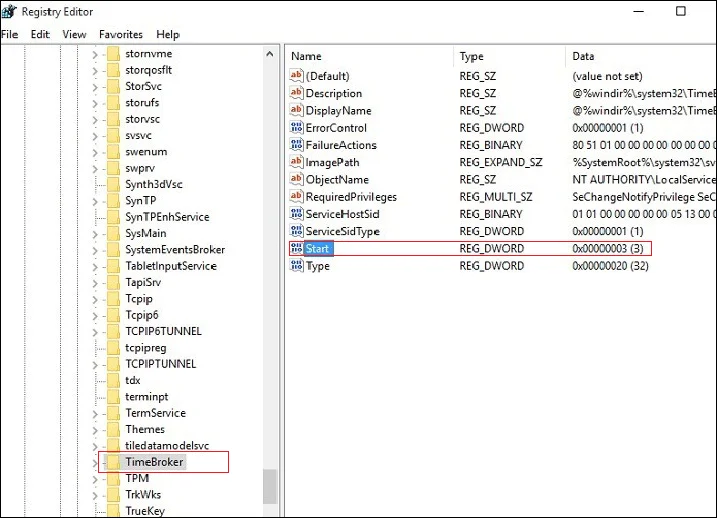Maximize the Registry Editor window
The image size is (717, 518).
coord(681,11)
